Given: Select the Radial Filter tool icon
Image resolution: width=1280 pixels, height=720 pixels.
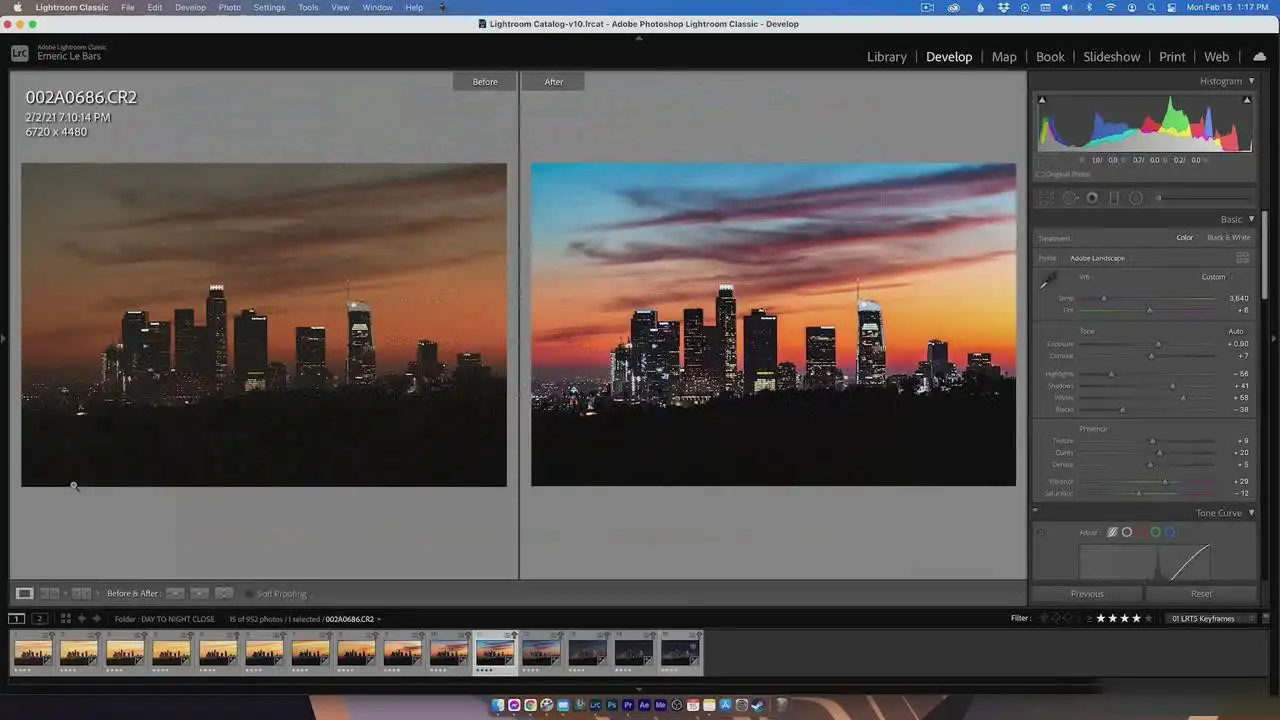Looking at the screenshot, I should point(1136,198).
